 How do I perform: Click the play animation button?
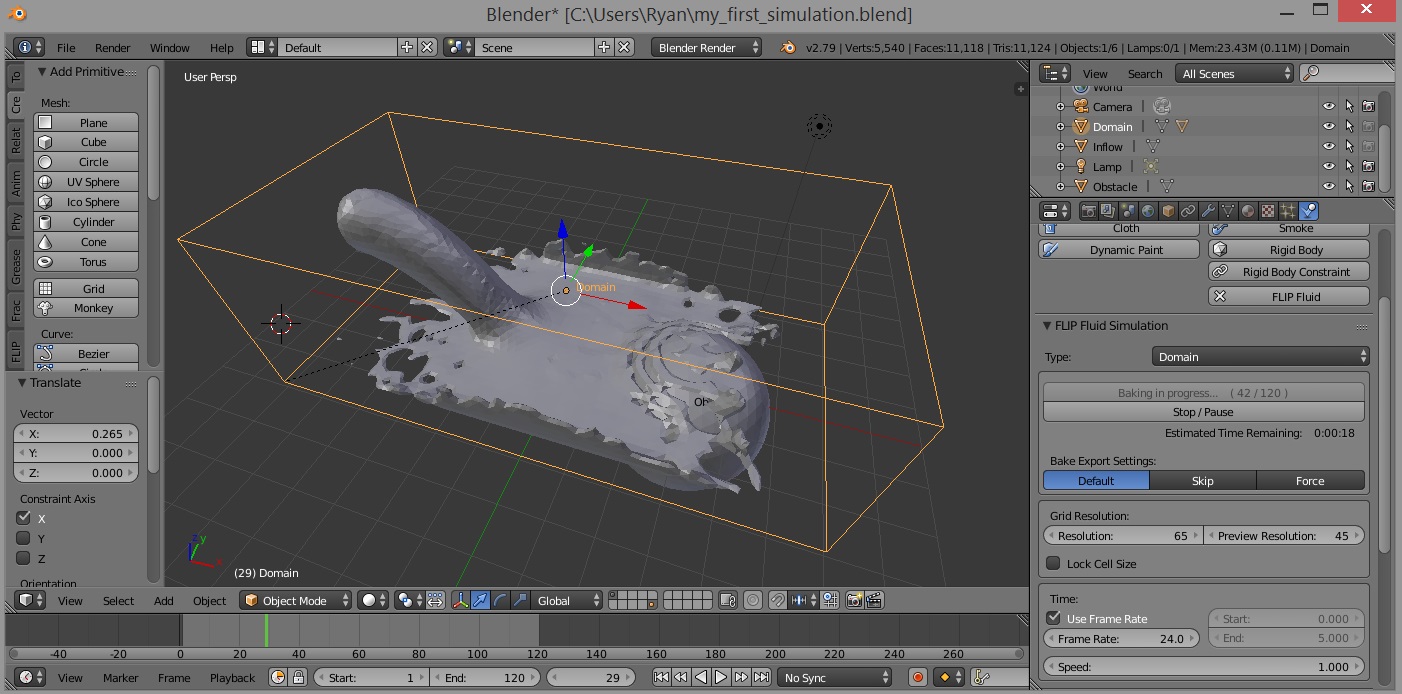[721, 677]
